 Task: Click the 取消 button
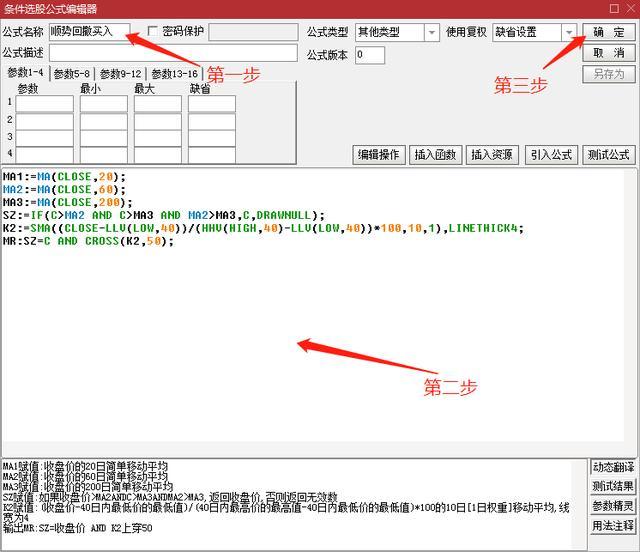pyautogui.click(x=609, y=53)
